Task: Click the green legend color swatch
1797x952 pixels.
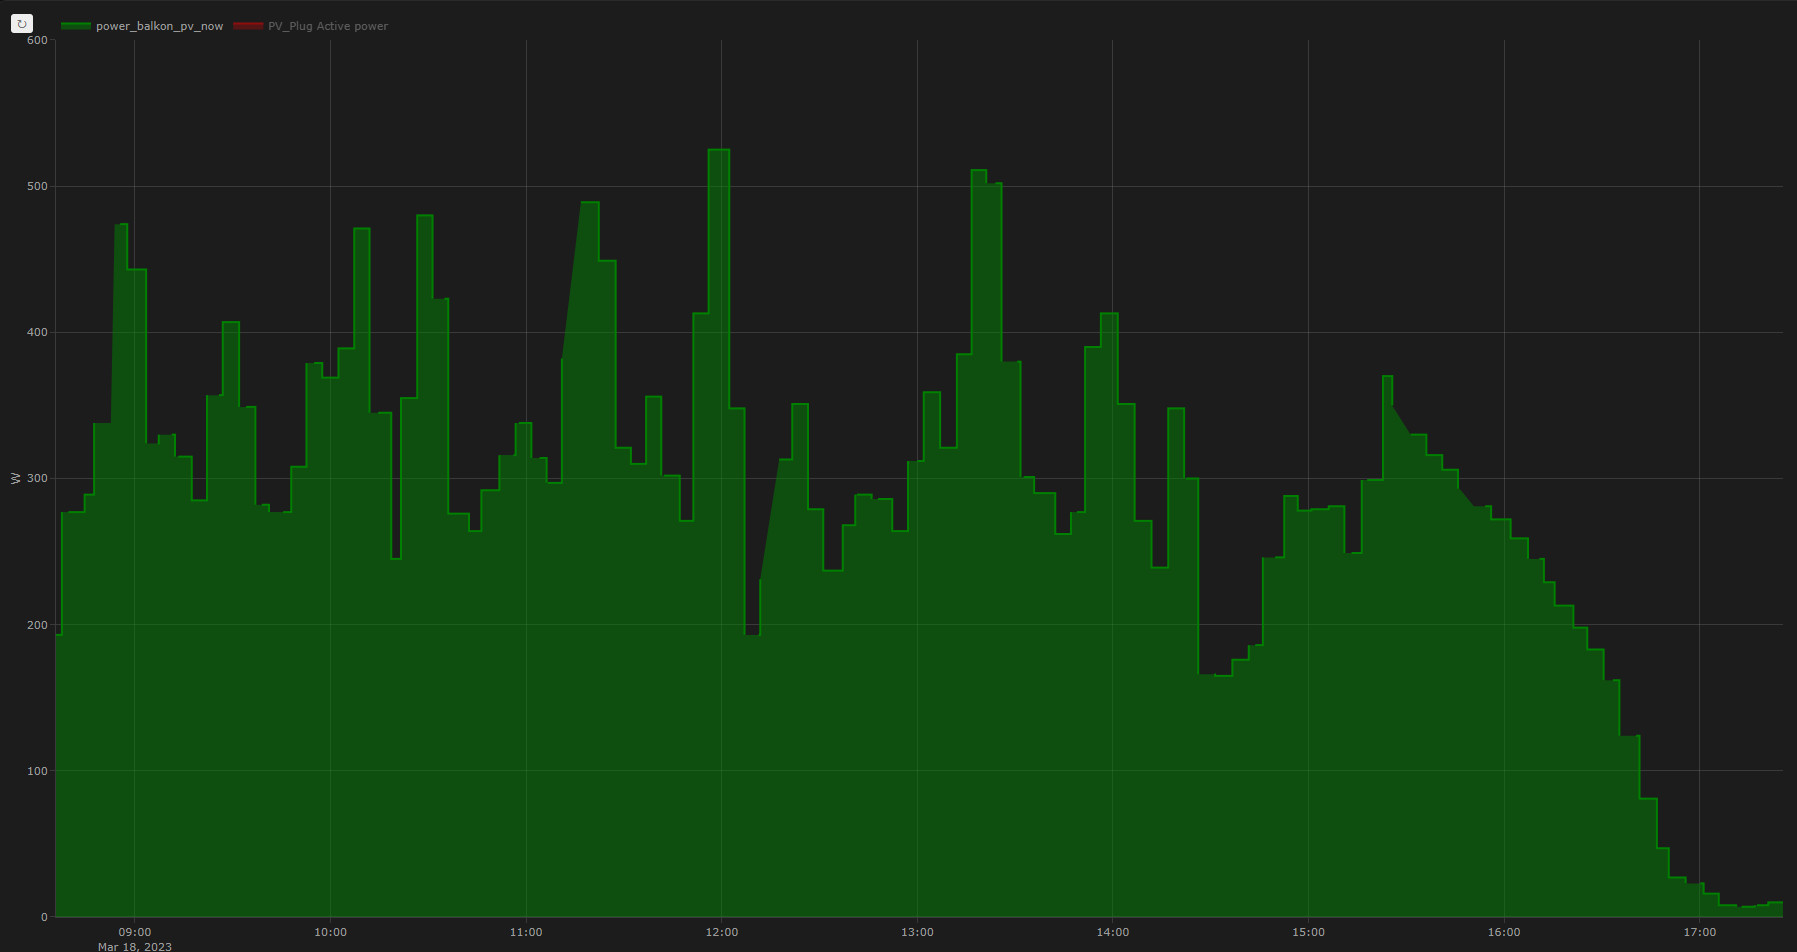Action: pyautogui.click(x=76, y=26)
